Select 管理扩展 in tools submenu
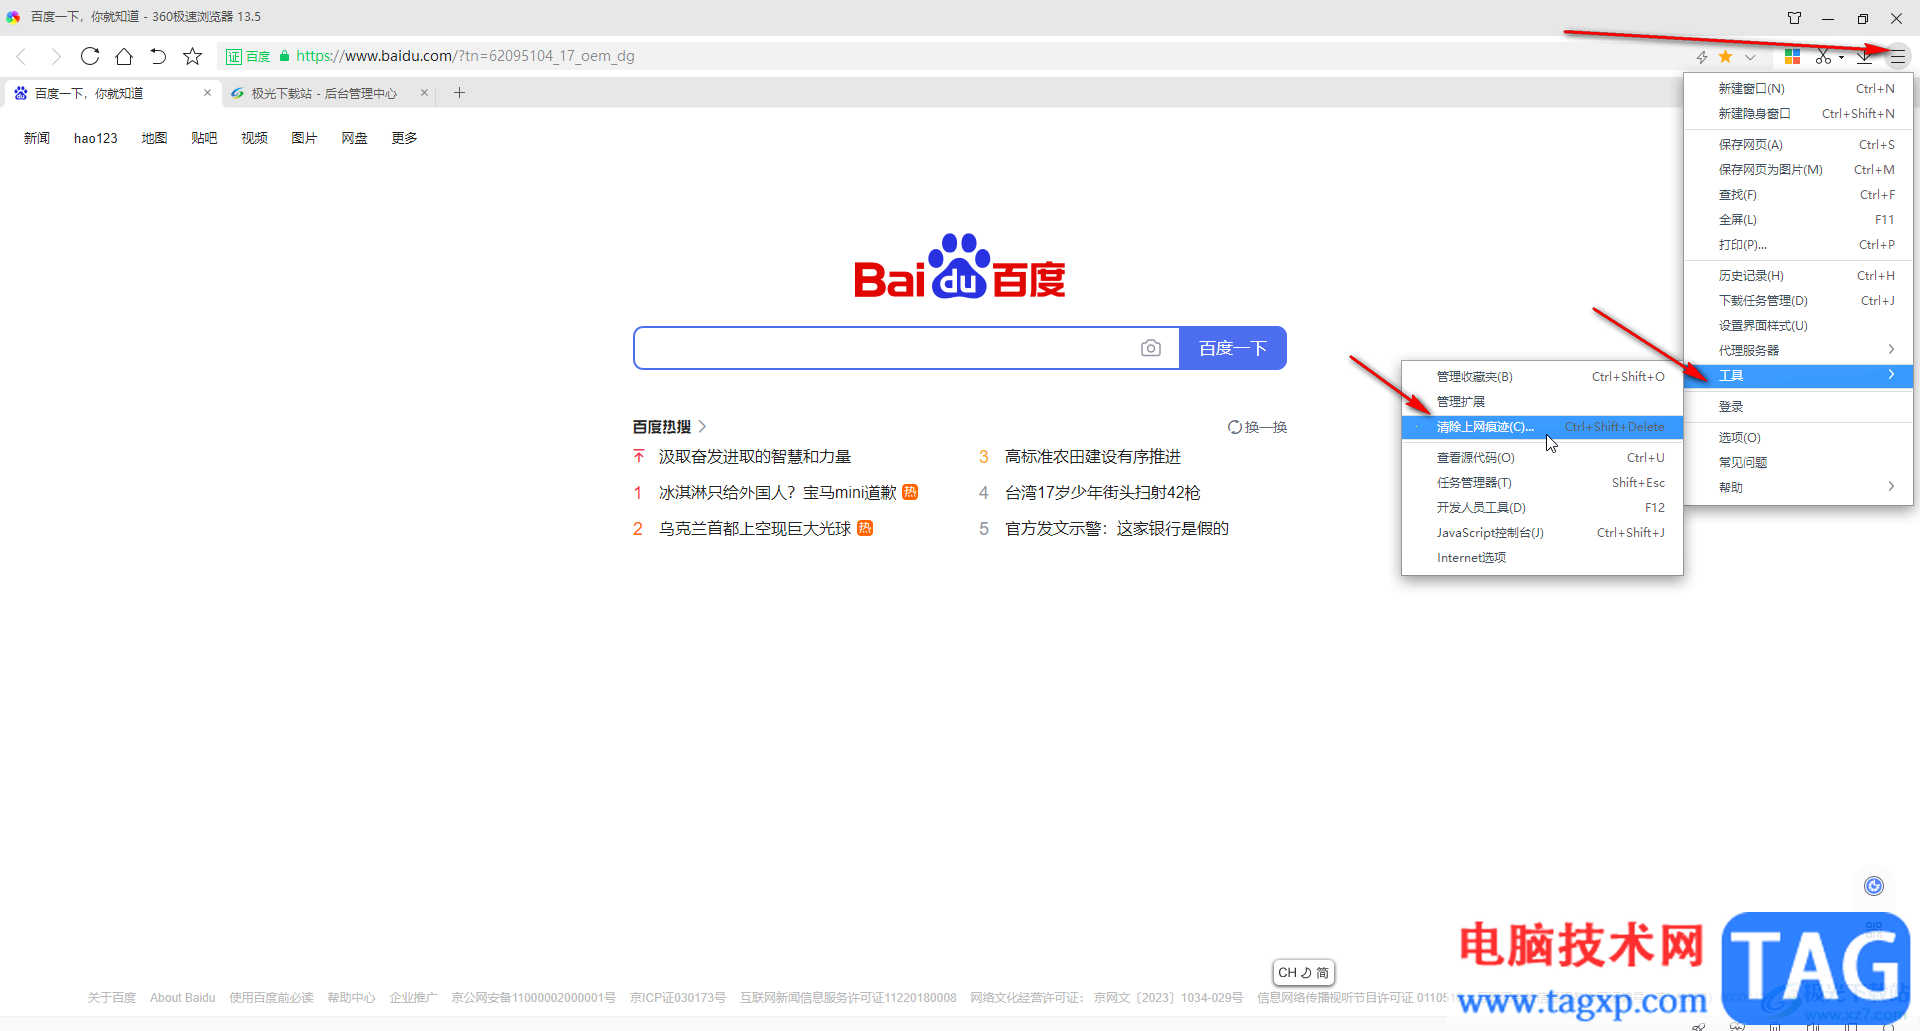This screenshot has width=1920, height=1031. coord(1542,402)
